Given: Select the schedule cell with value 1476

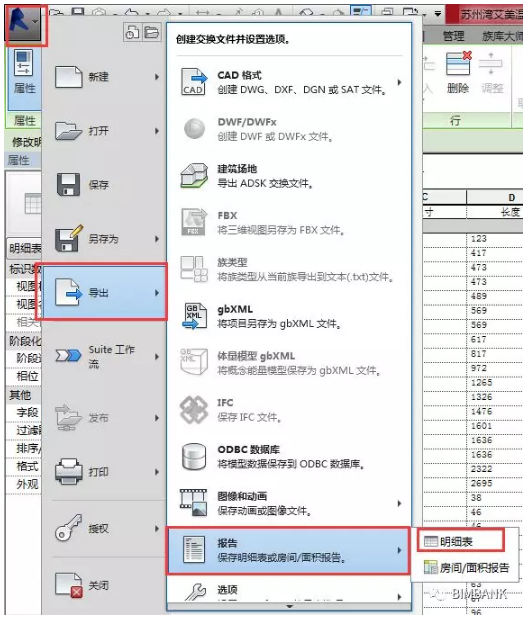Looking at the screenshot, I should click(495, 411).
